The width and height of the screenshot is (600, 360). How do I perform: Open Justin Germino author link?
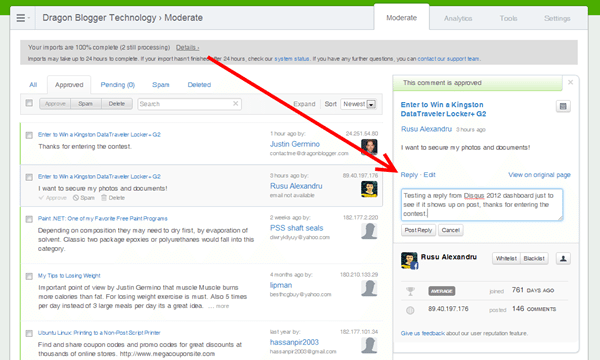(x=295, y=144)
